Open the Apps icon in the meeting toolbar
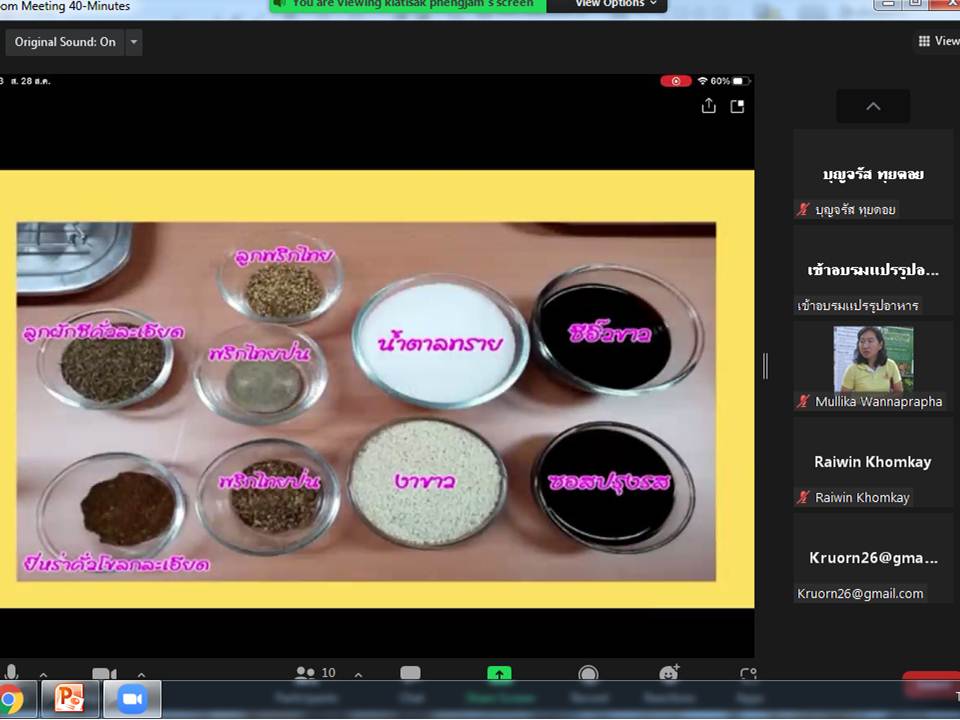The image size is (960, 720). pyautogui.click(x=748, y=673)
